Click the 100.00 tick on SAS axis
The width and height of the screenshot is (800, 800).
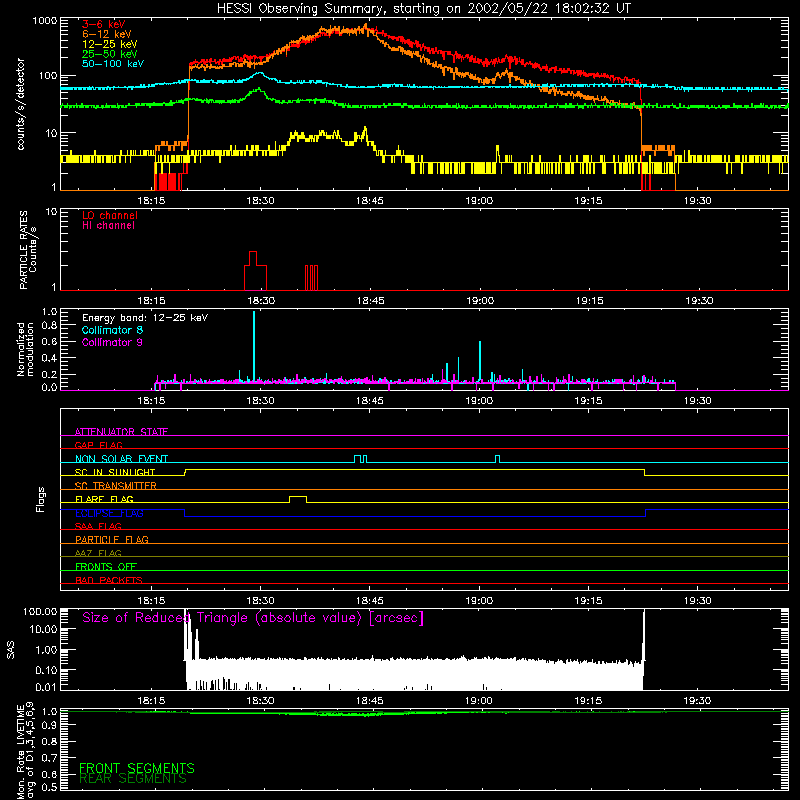(40, 611)
